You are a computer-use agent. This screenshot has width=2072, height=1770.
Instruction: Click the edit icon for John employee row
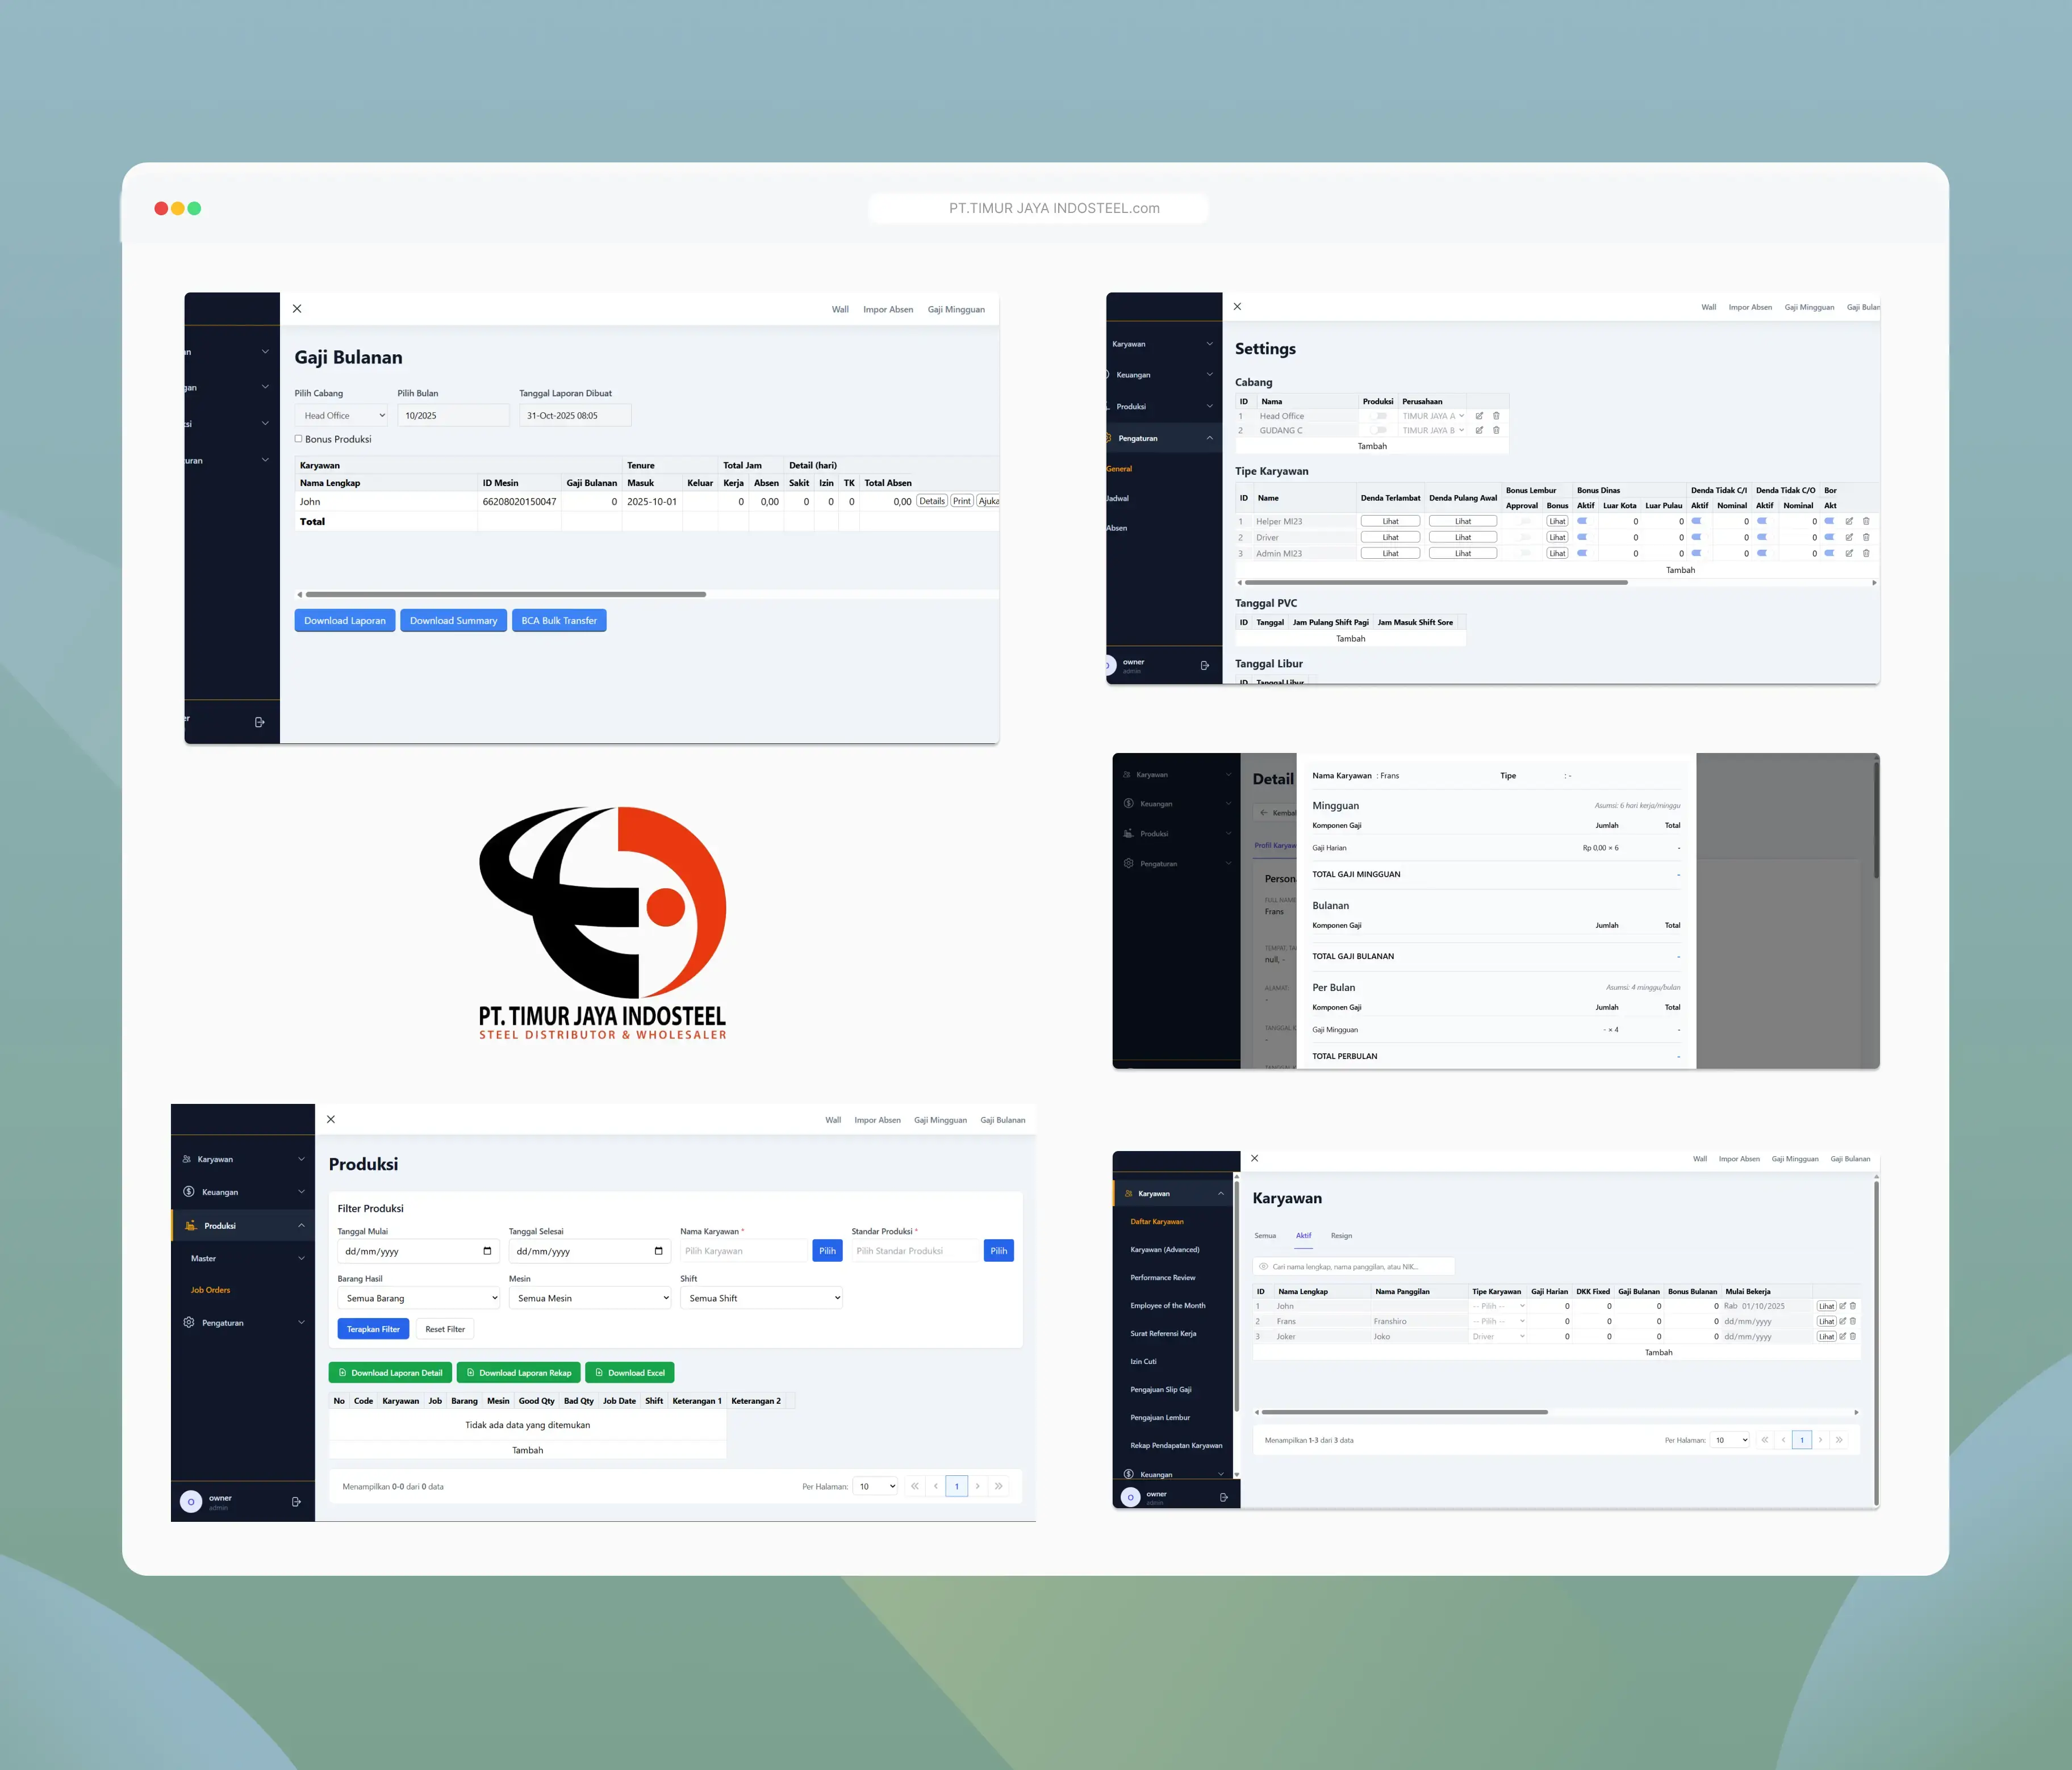(x=1843, y=1306)
